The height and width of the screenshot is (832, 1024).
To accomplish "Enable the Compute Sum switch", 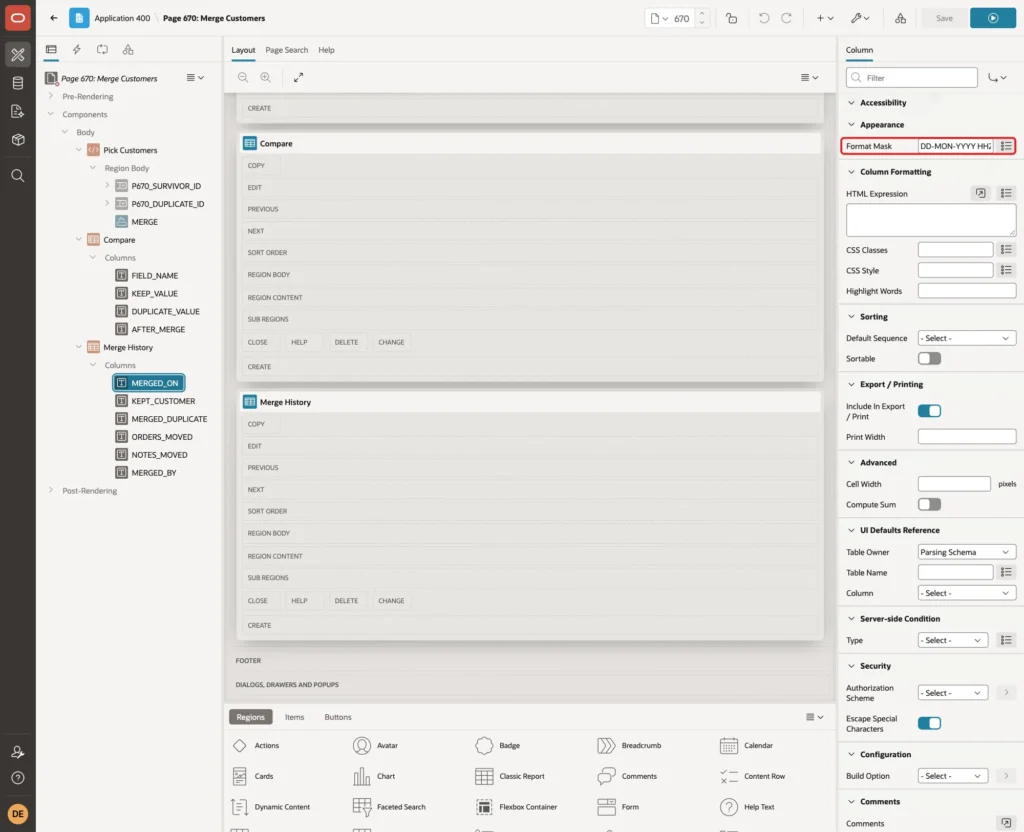I will pyautogui.click(x=929, y=505).
